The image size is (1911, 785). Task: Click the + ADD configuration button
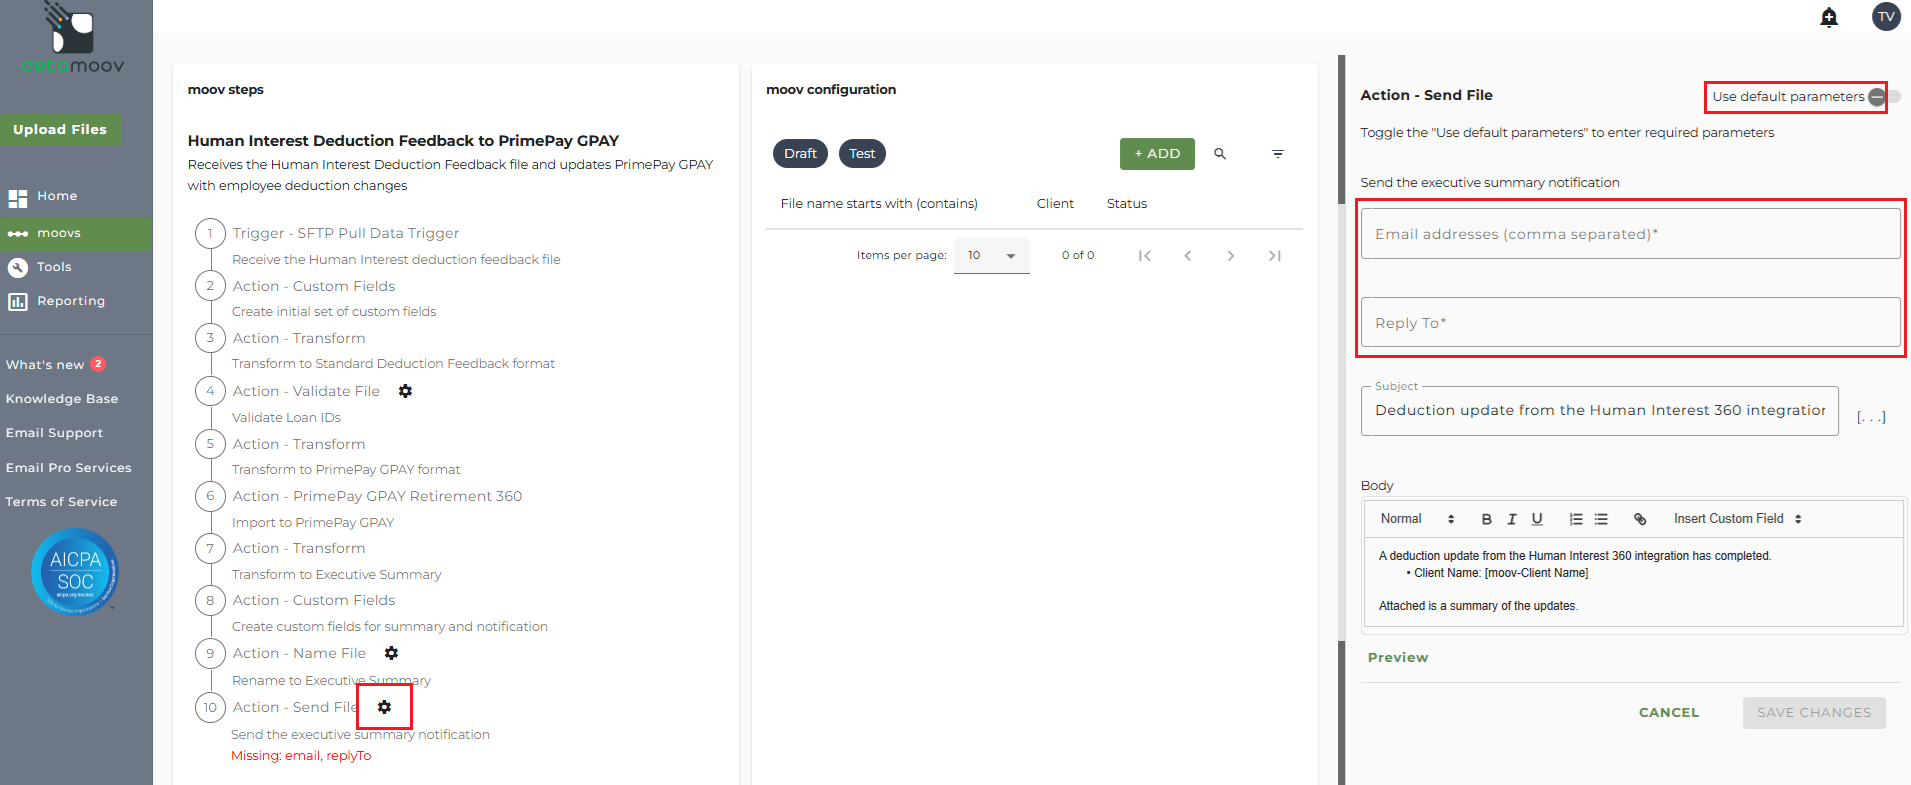(1157, 154)
